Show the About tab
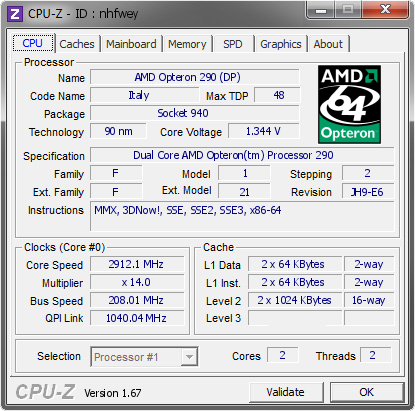Image resolution: width=415 pixels, height=411 pixels. (328, 44)
